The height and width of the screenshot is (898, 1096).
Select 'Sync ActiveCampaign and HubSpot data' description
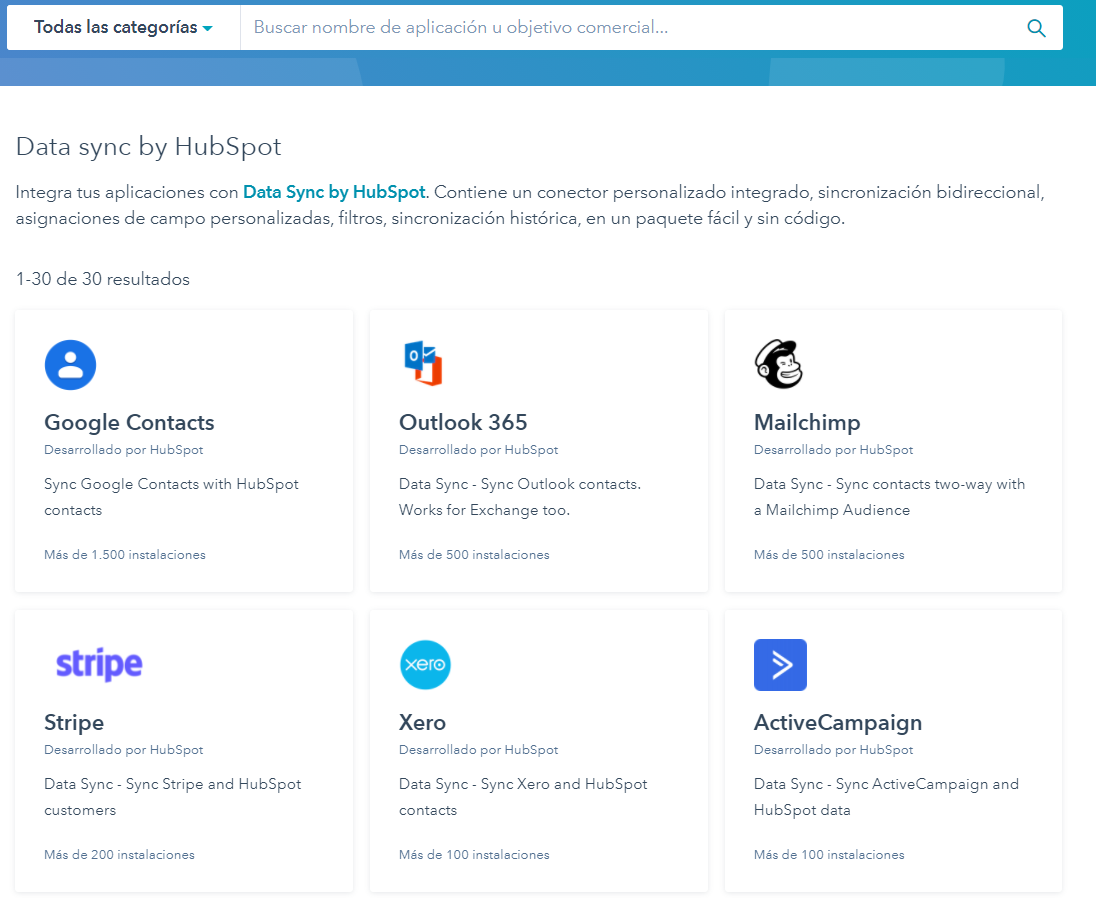886,797
